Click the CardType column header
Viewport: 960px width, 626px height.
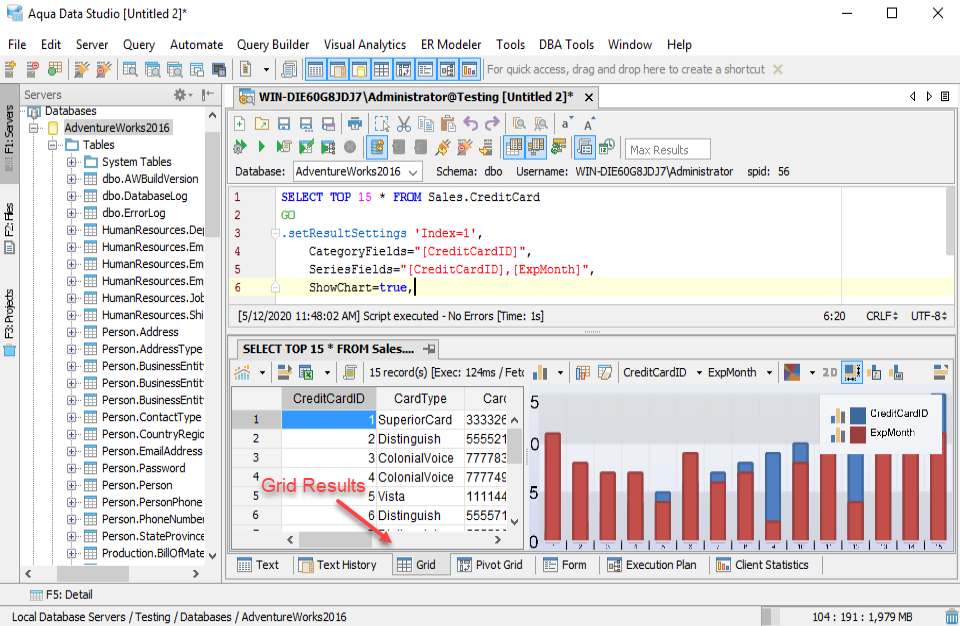click(420, 399)
